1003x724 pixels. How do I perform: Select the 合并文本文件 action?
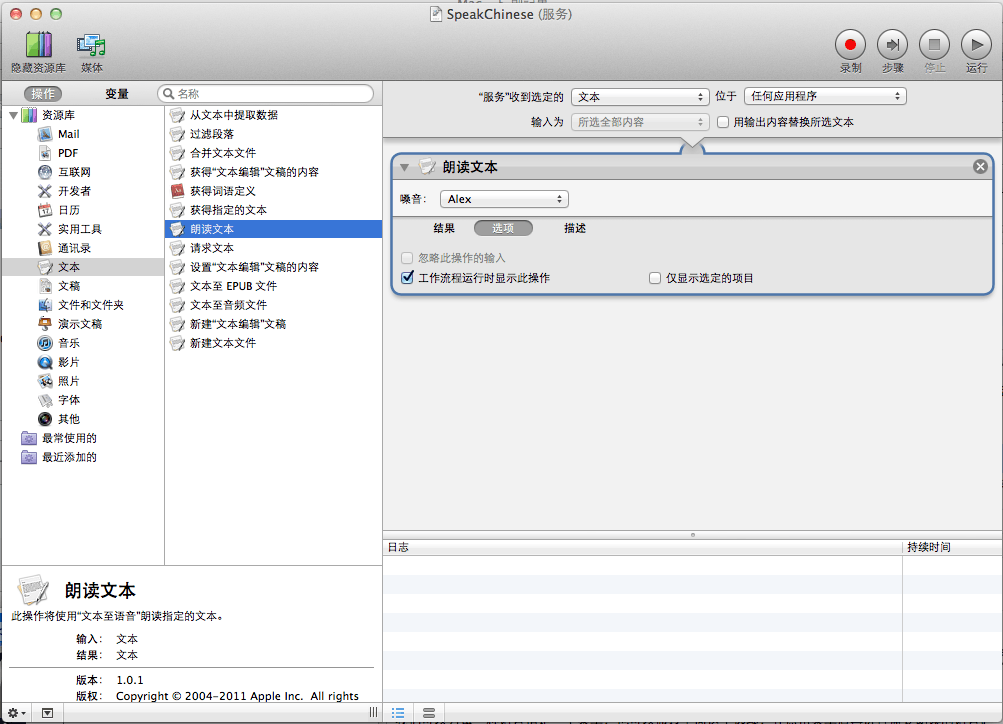pos(274,153)
